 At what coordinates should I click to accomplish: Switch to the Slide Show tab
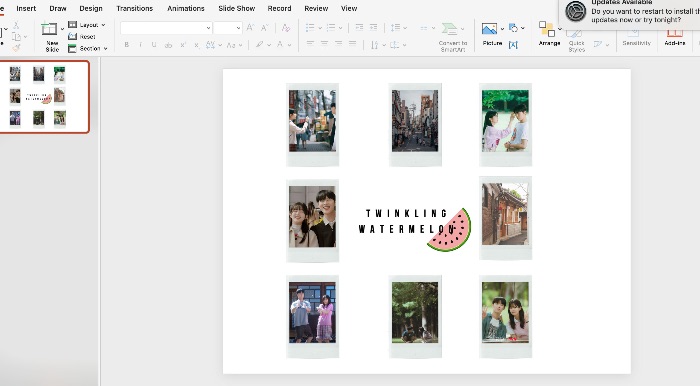pyautogui.click(x=237, y=8)
